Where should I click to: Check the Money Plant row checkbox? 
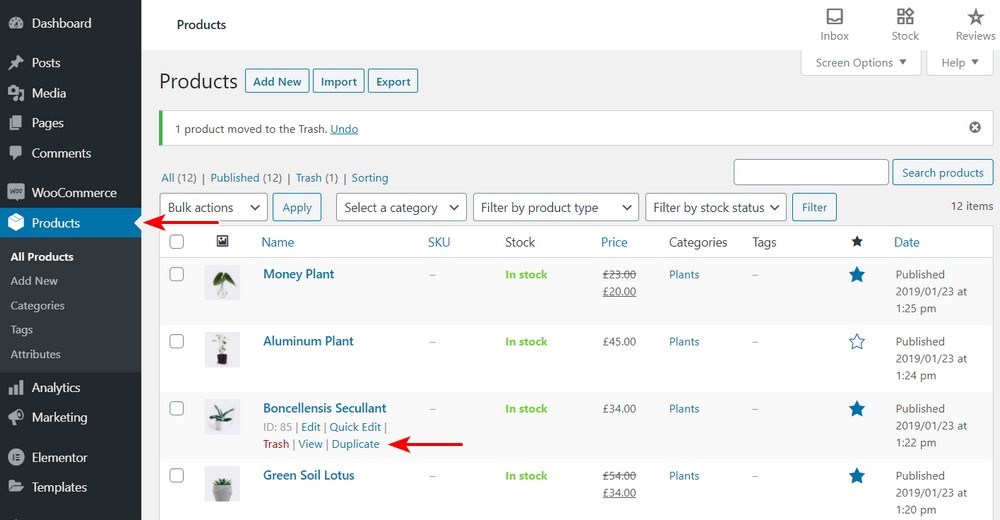click(177, 274)
